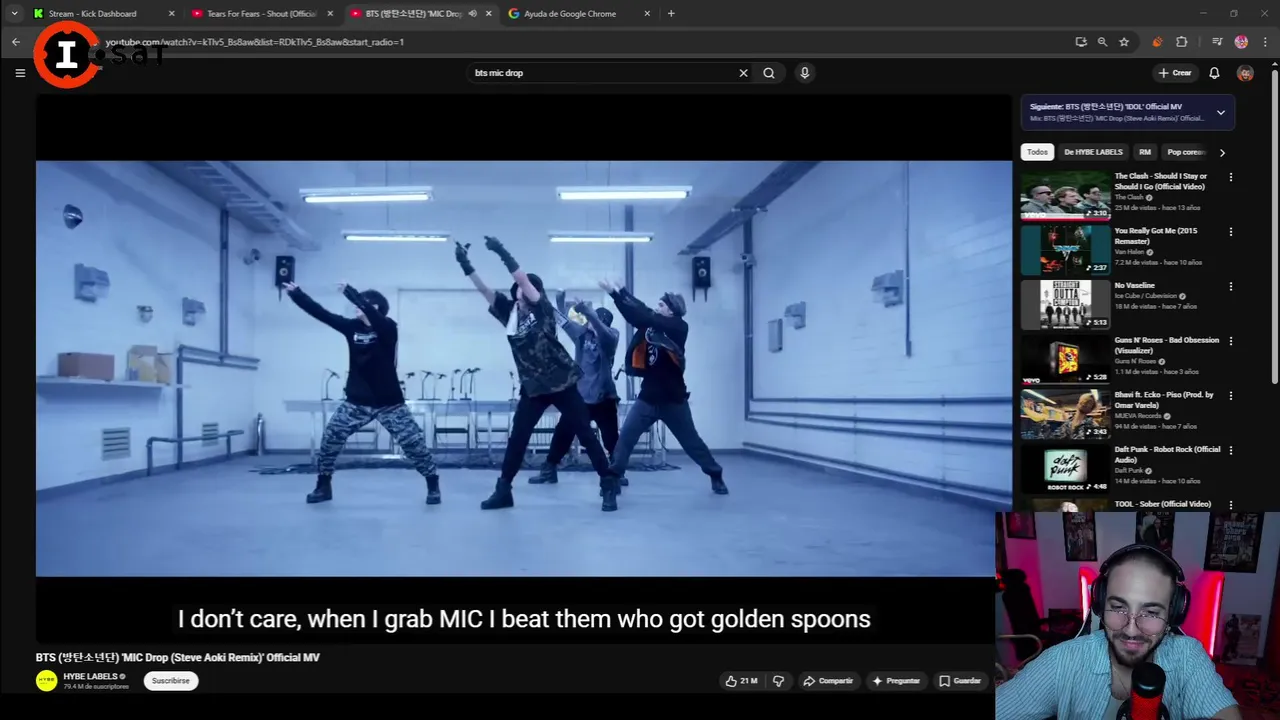Close the Ayuda de Google Chrome tab
The image size is (1280, 720).
point(647,14)
